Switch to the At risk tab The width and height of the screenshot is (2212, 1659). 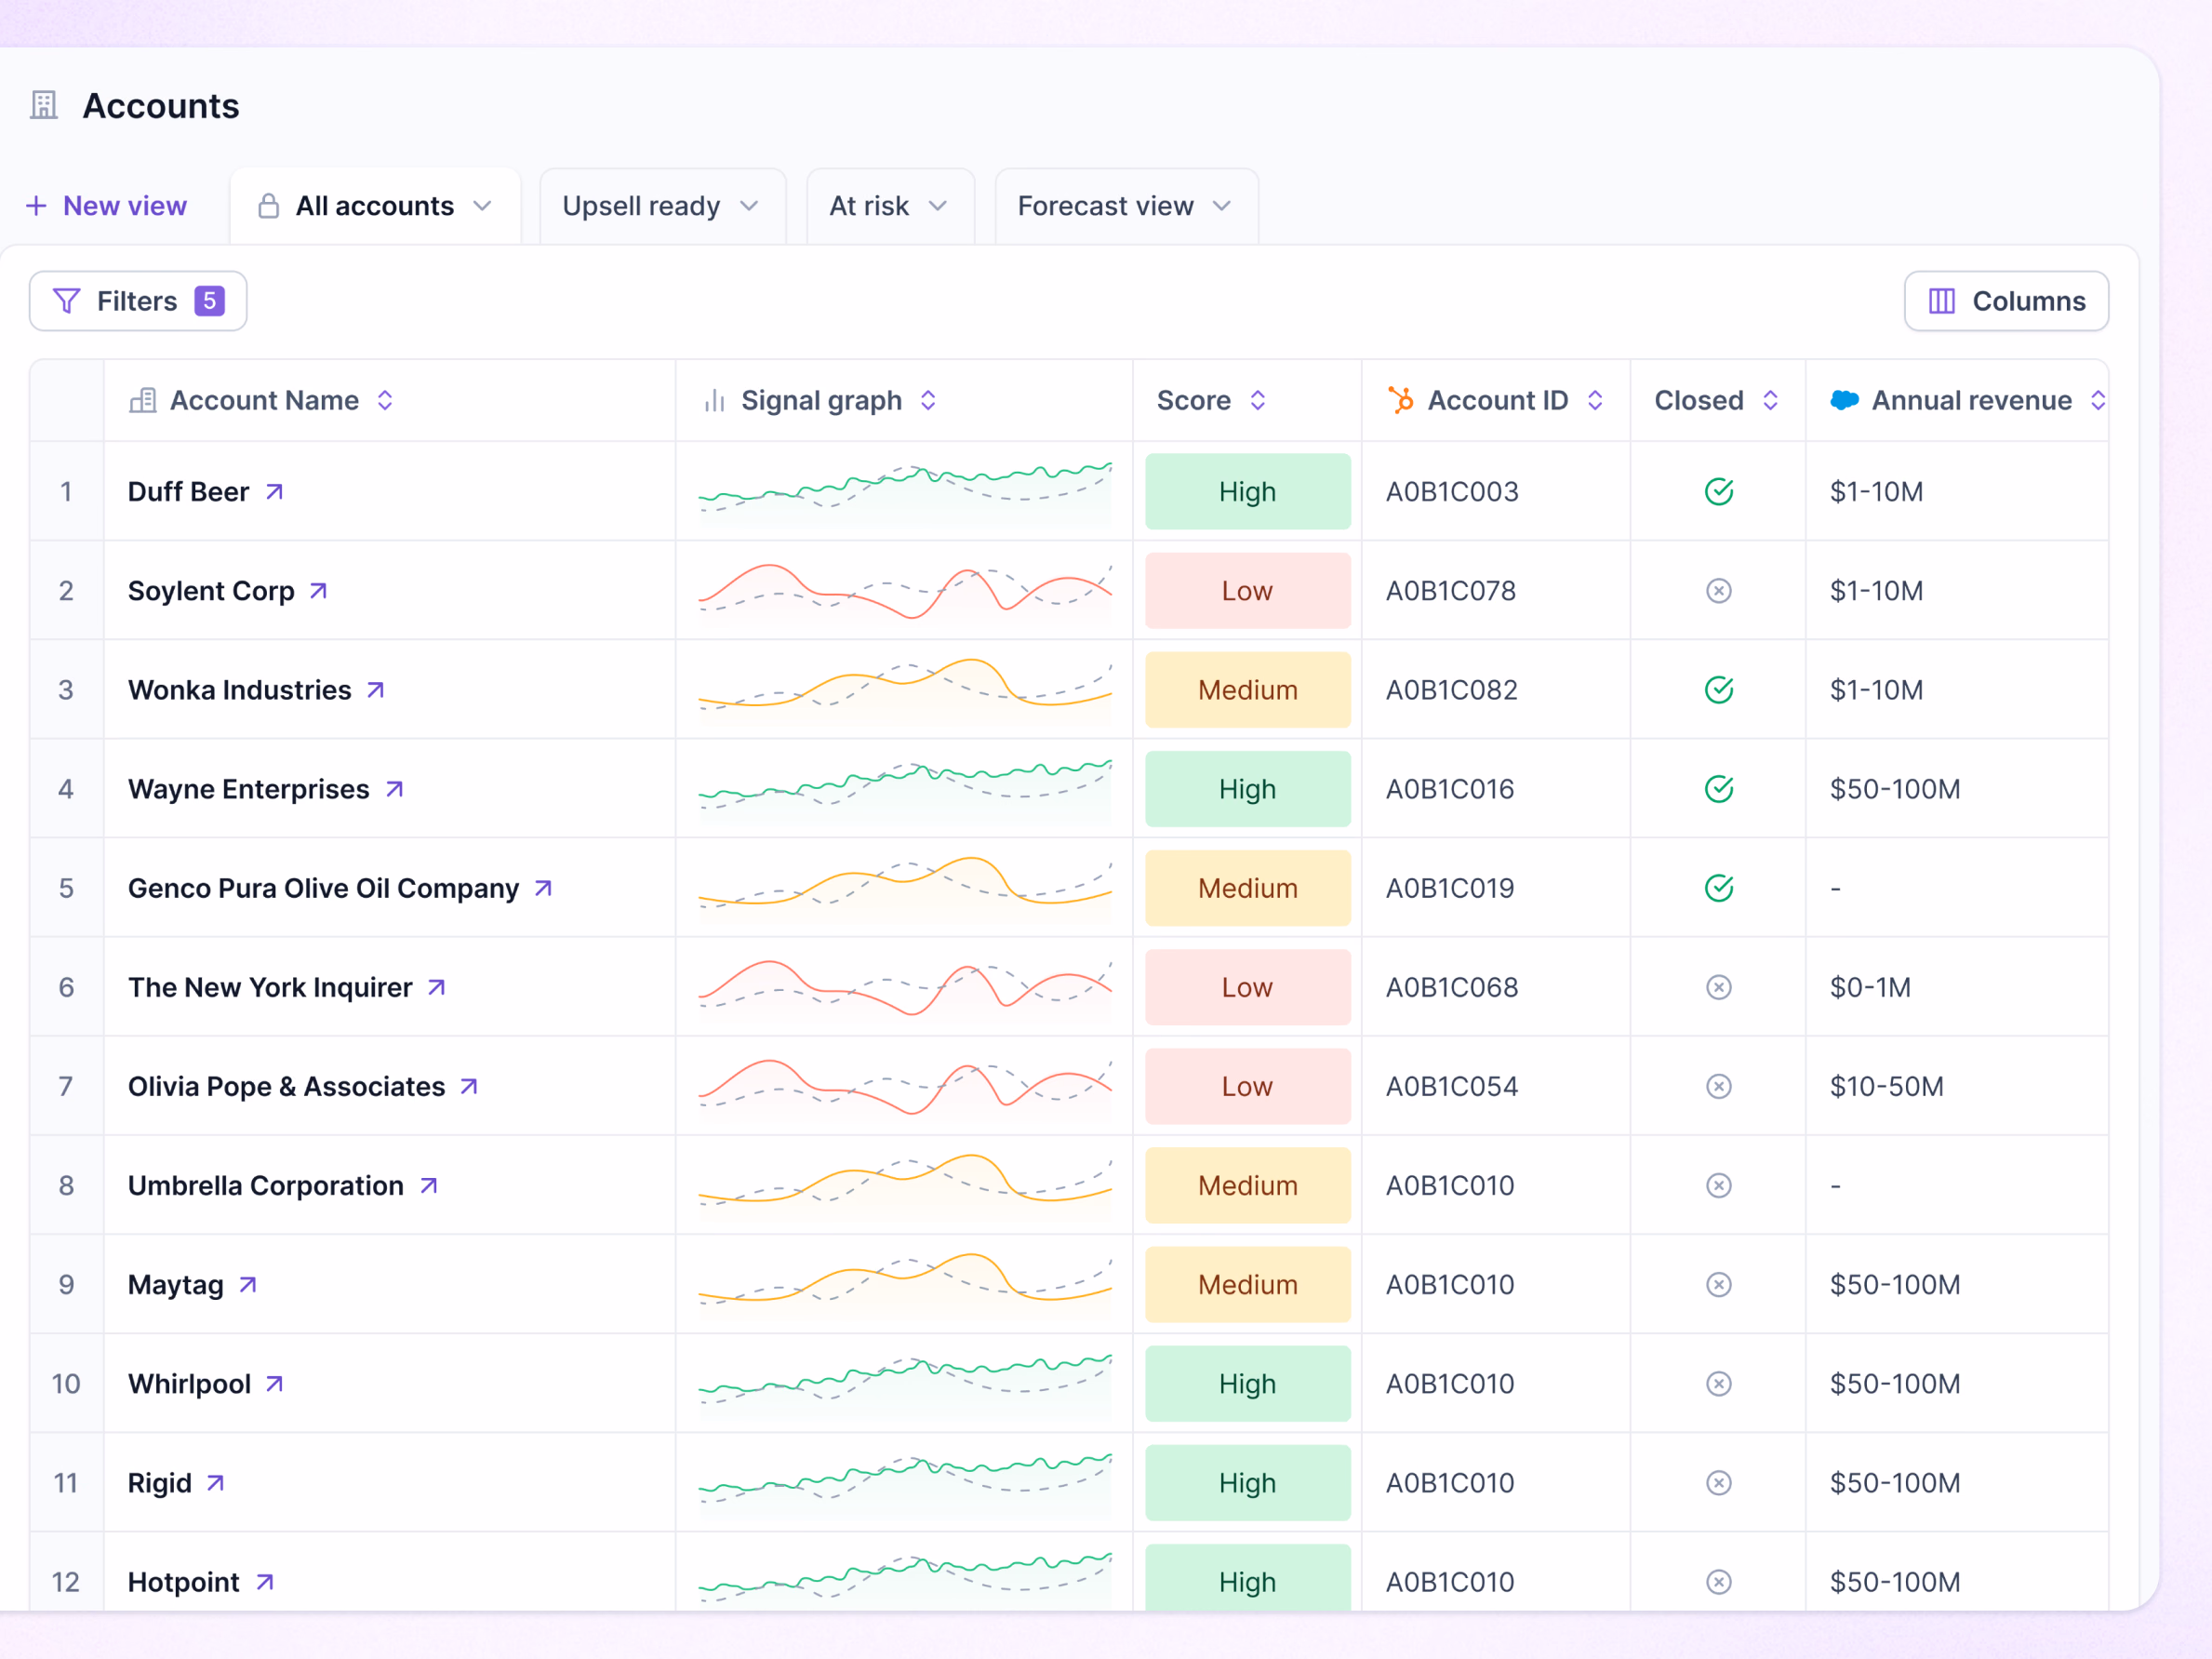coord(889,206)
